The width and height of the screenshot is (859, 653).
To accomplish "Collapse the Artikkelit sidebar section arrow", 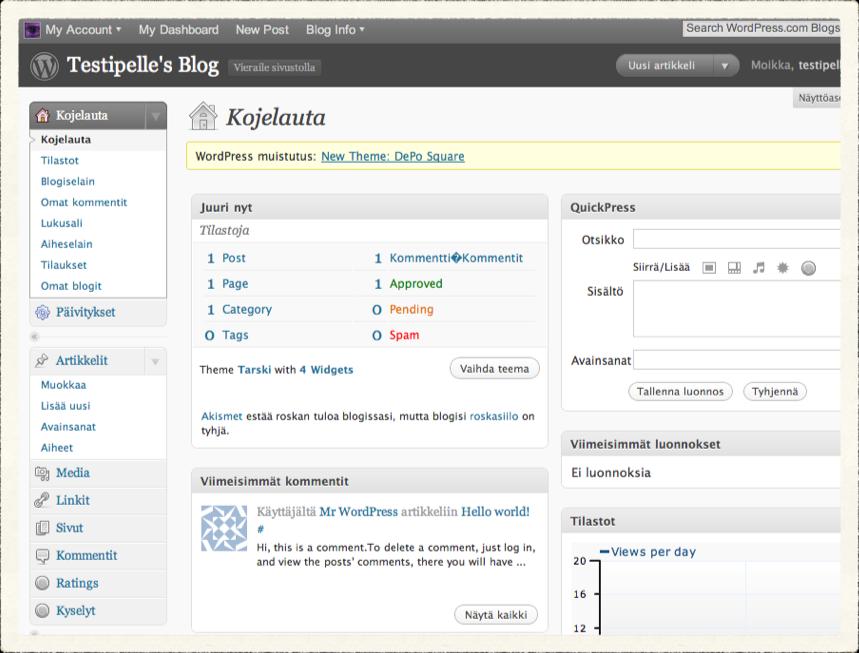I will pos(156,360).
